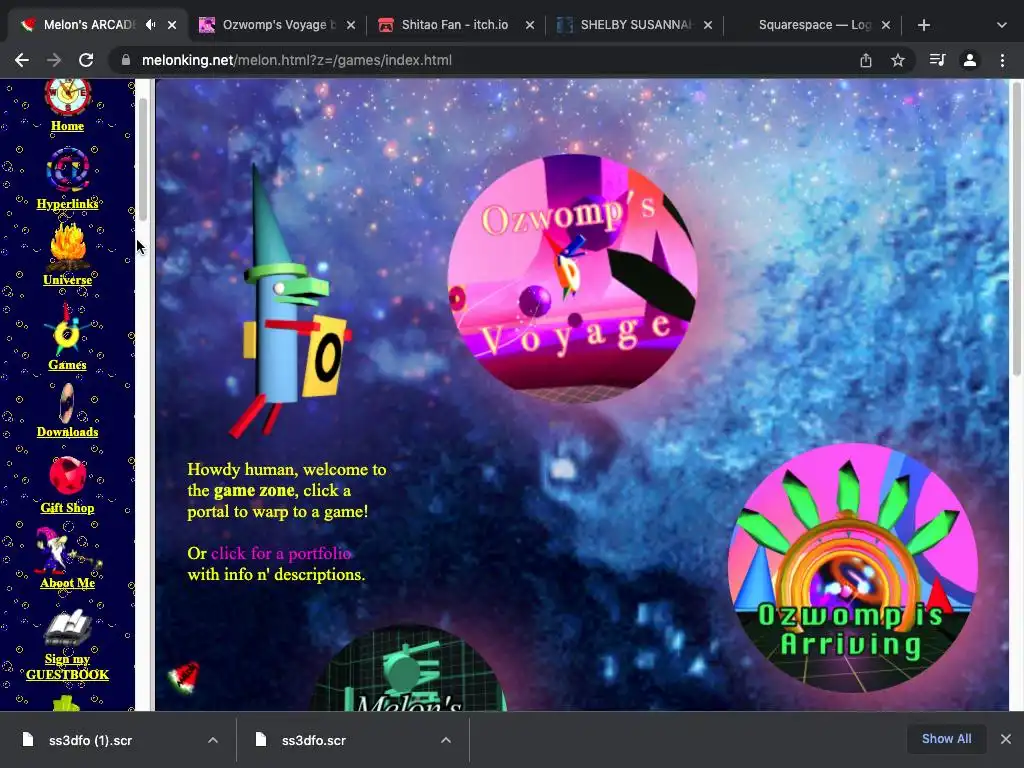Close the Squarespace tab
This screenshot has height=768, width=1024.
point(886,25)
